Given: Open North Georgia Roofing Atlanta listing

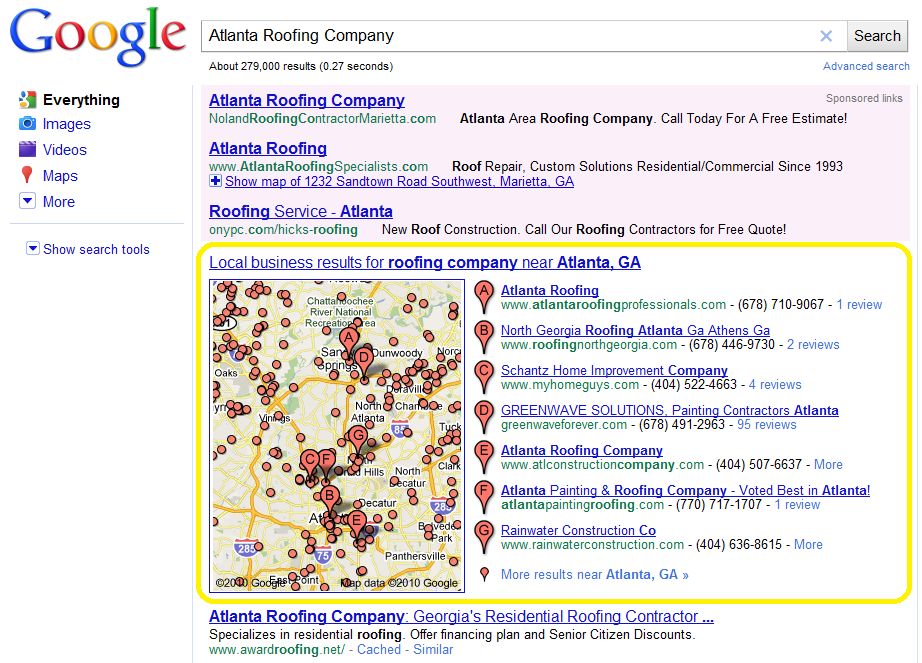Looking at the screenshot, I should (635, 330).
